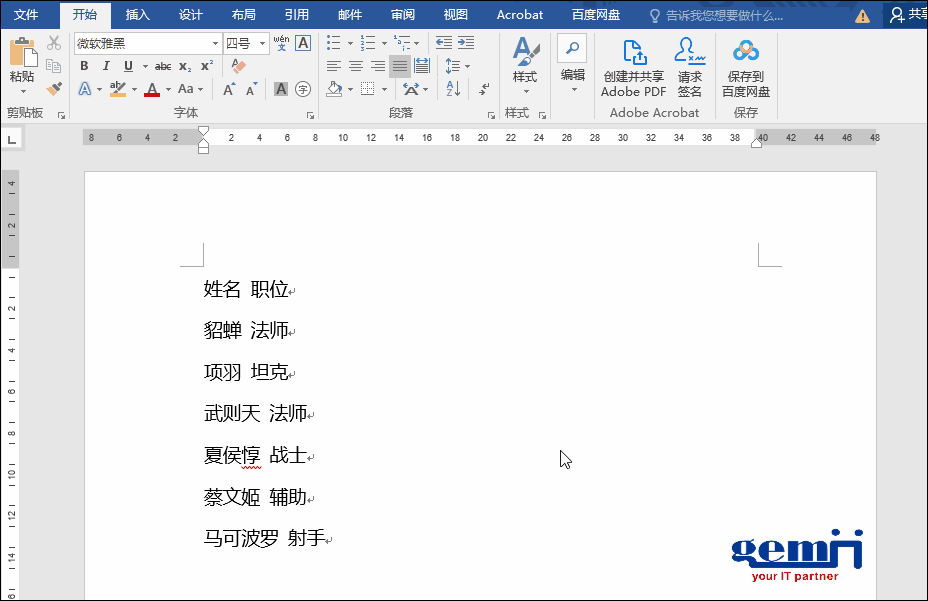Click the Create and Share Adobe PDF icon
Image resolution: width=928 pixels, height=601 pixels.
(x=633, y=68)
